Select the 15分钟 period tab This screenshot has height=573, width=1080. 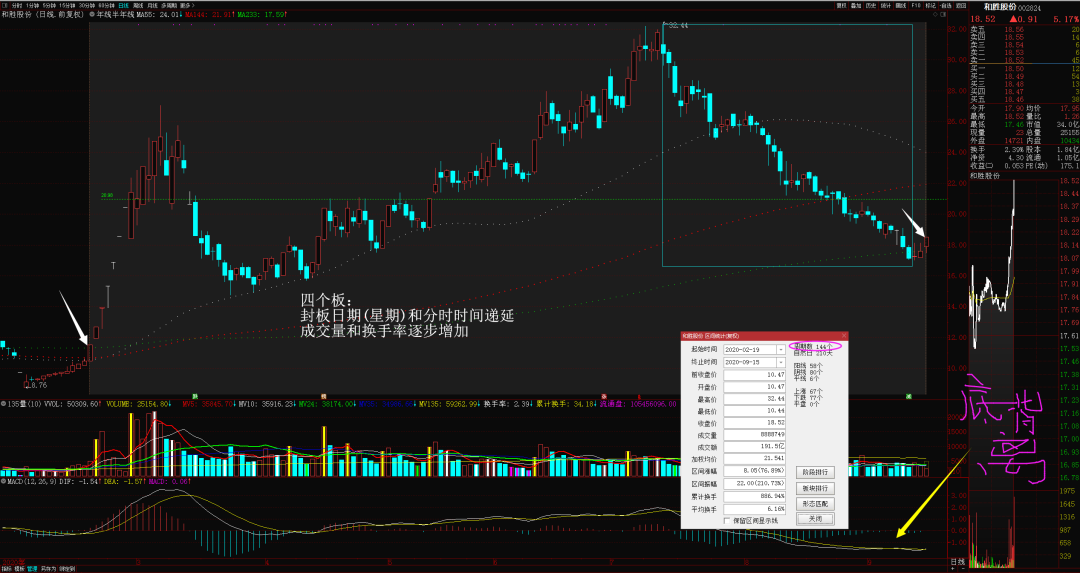pyautogui.click(x=68, y=6)
